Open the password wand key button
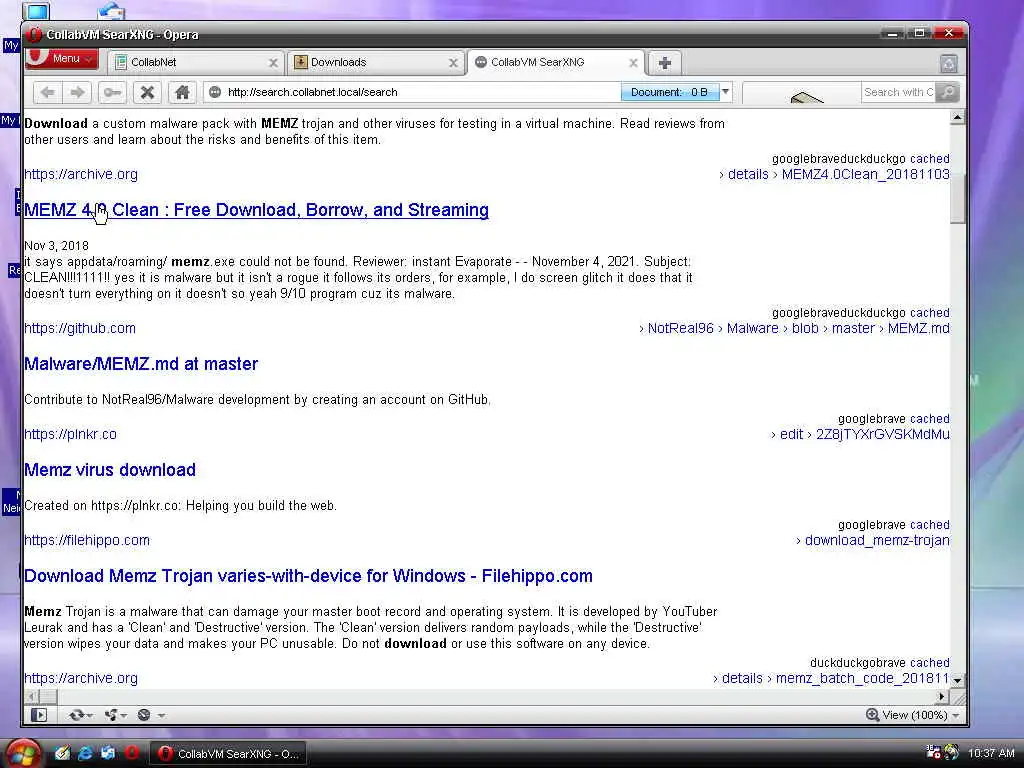Viewport: 1024px width, 768px height. coord(112,92)
